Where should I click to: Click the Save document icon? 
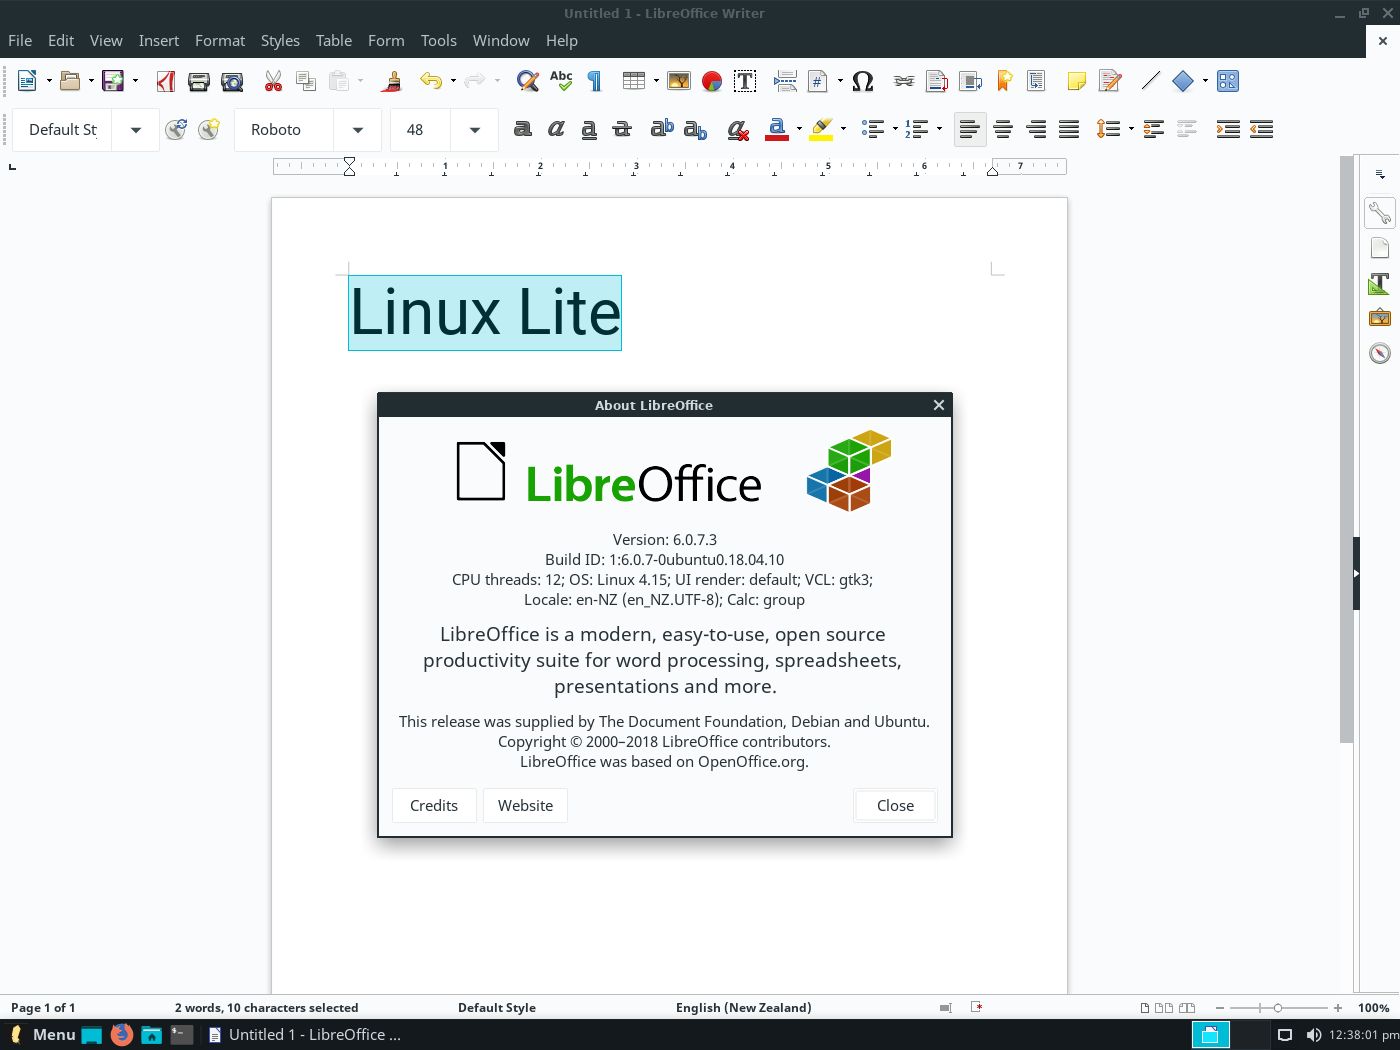113,81
